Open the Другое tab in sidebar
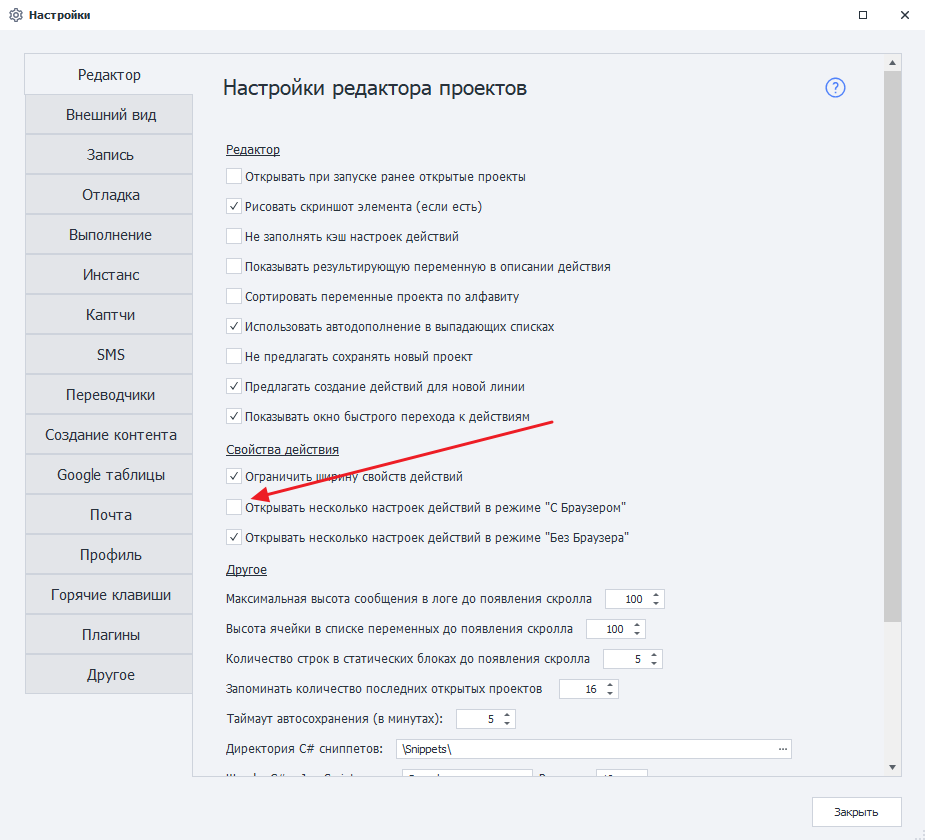 pos(109,675)
